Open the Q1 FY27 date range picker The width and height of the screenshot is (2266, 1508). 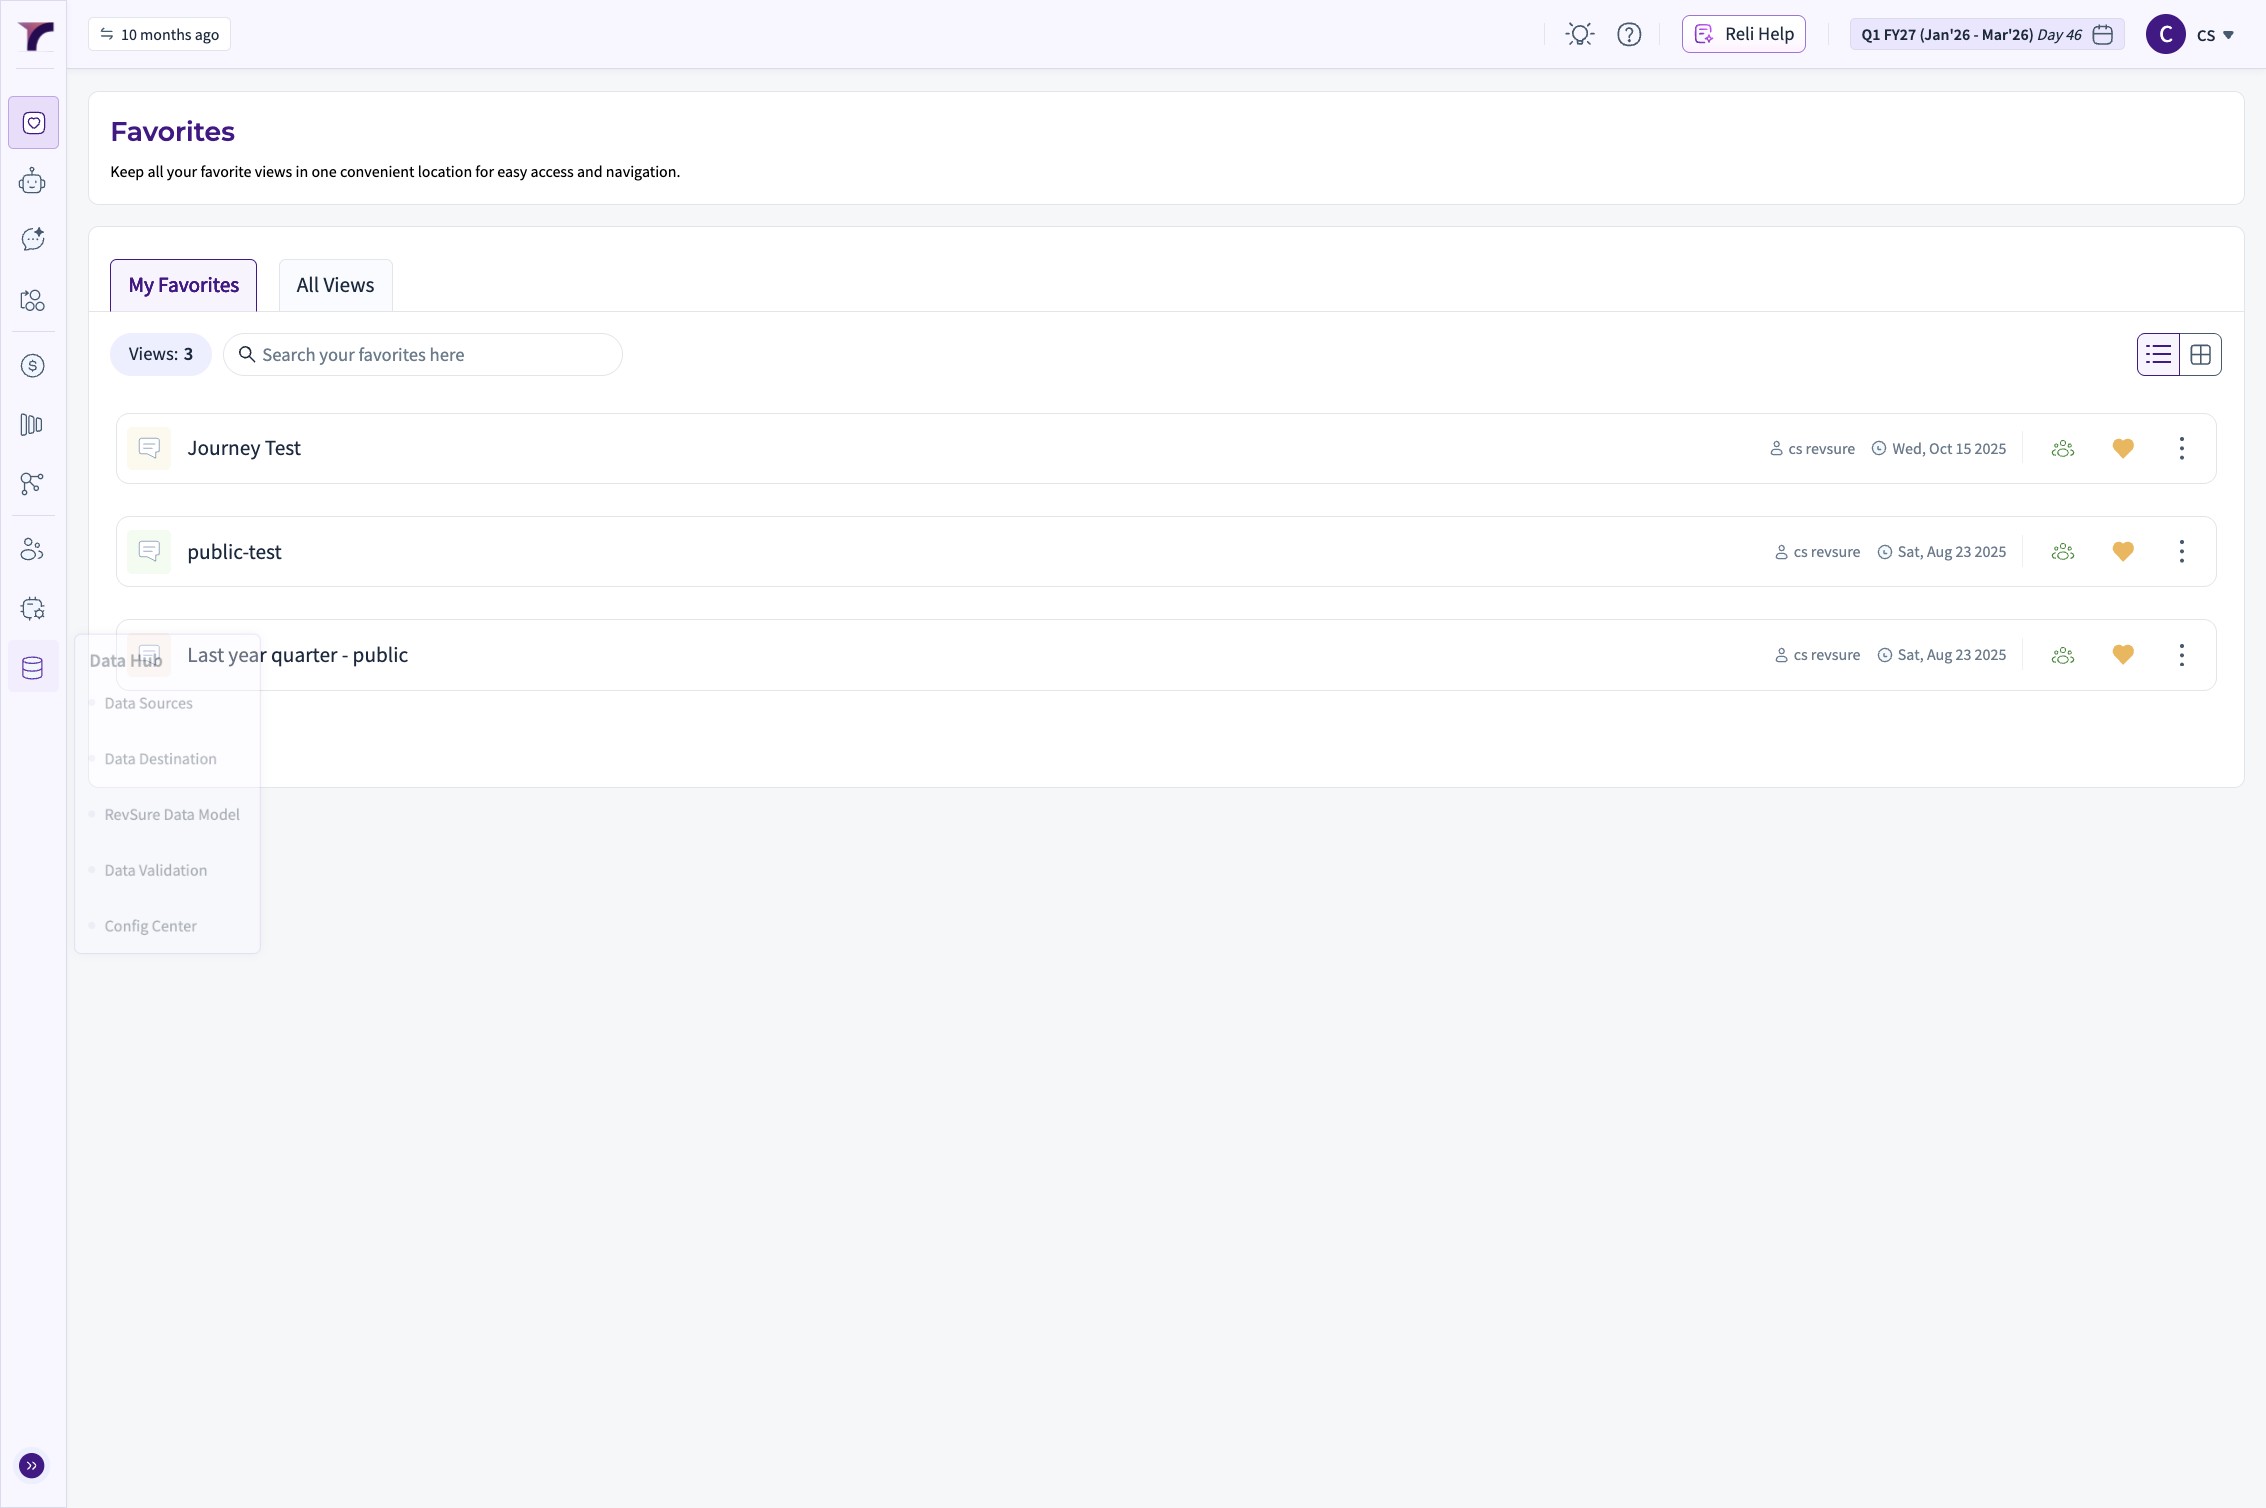pyautogui.click(x=1986, y=34)
